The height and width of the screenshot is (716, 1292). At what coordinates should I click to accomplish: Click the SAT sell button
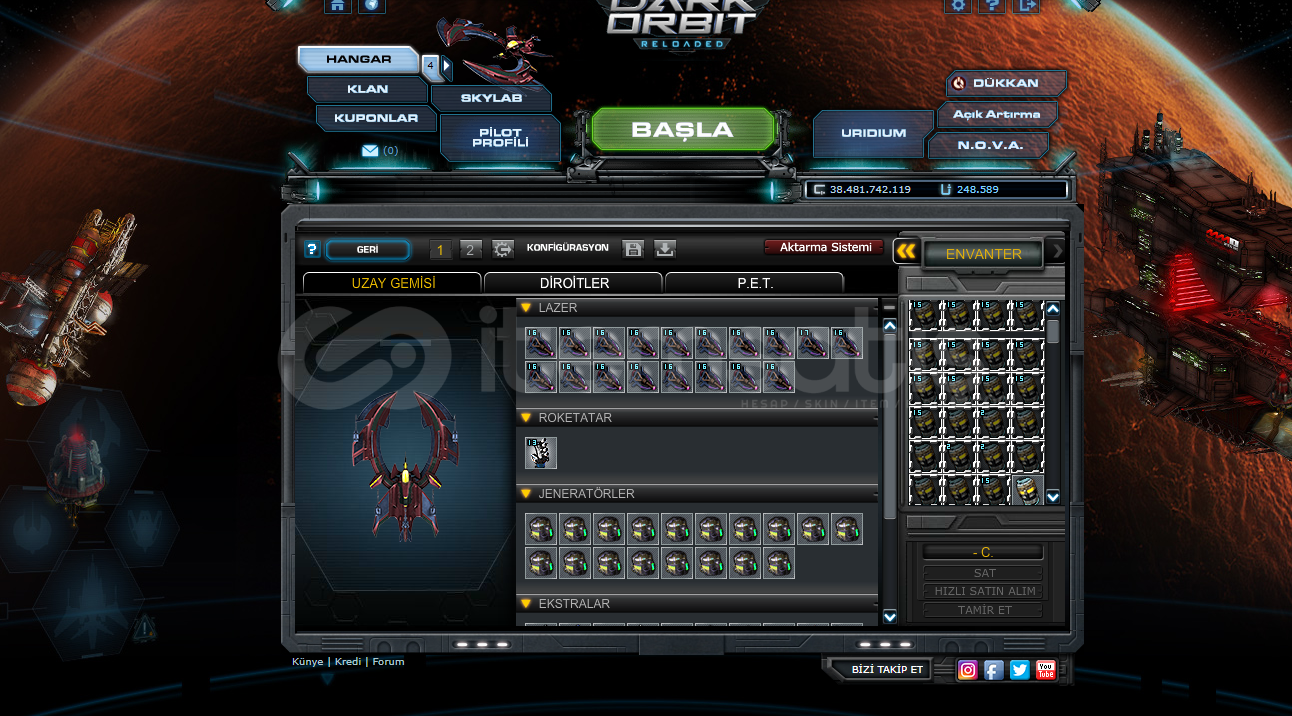coord(984,574)
